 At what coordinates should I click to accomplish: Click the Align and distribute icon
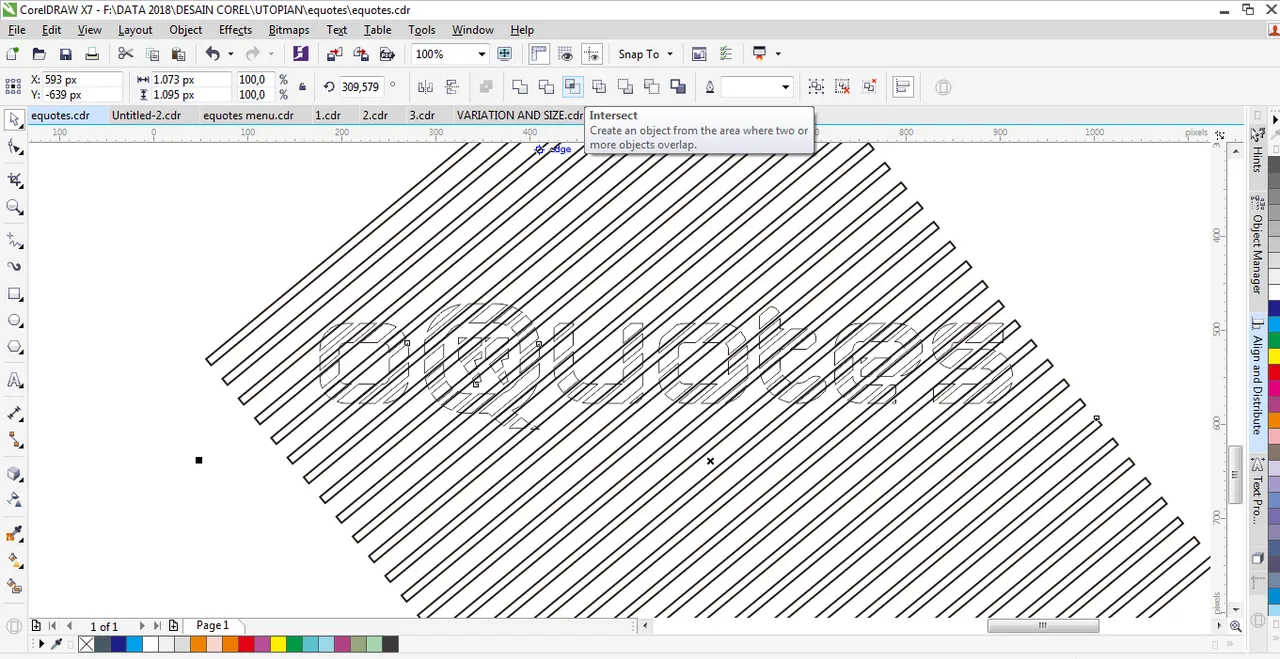902,87
